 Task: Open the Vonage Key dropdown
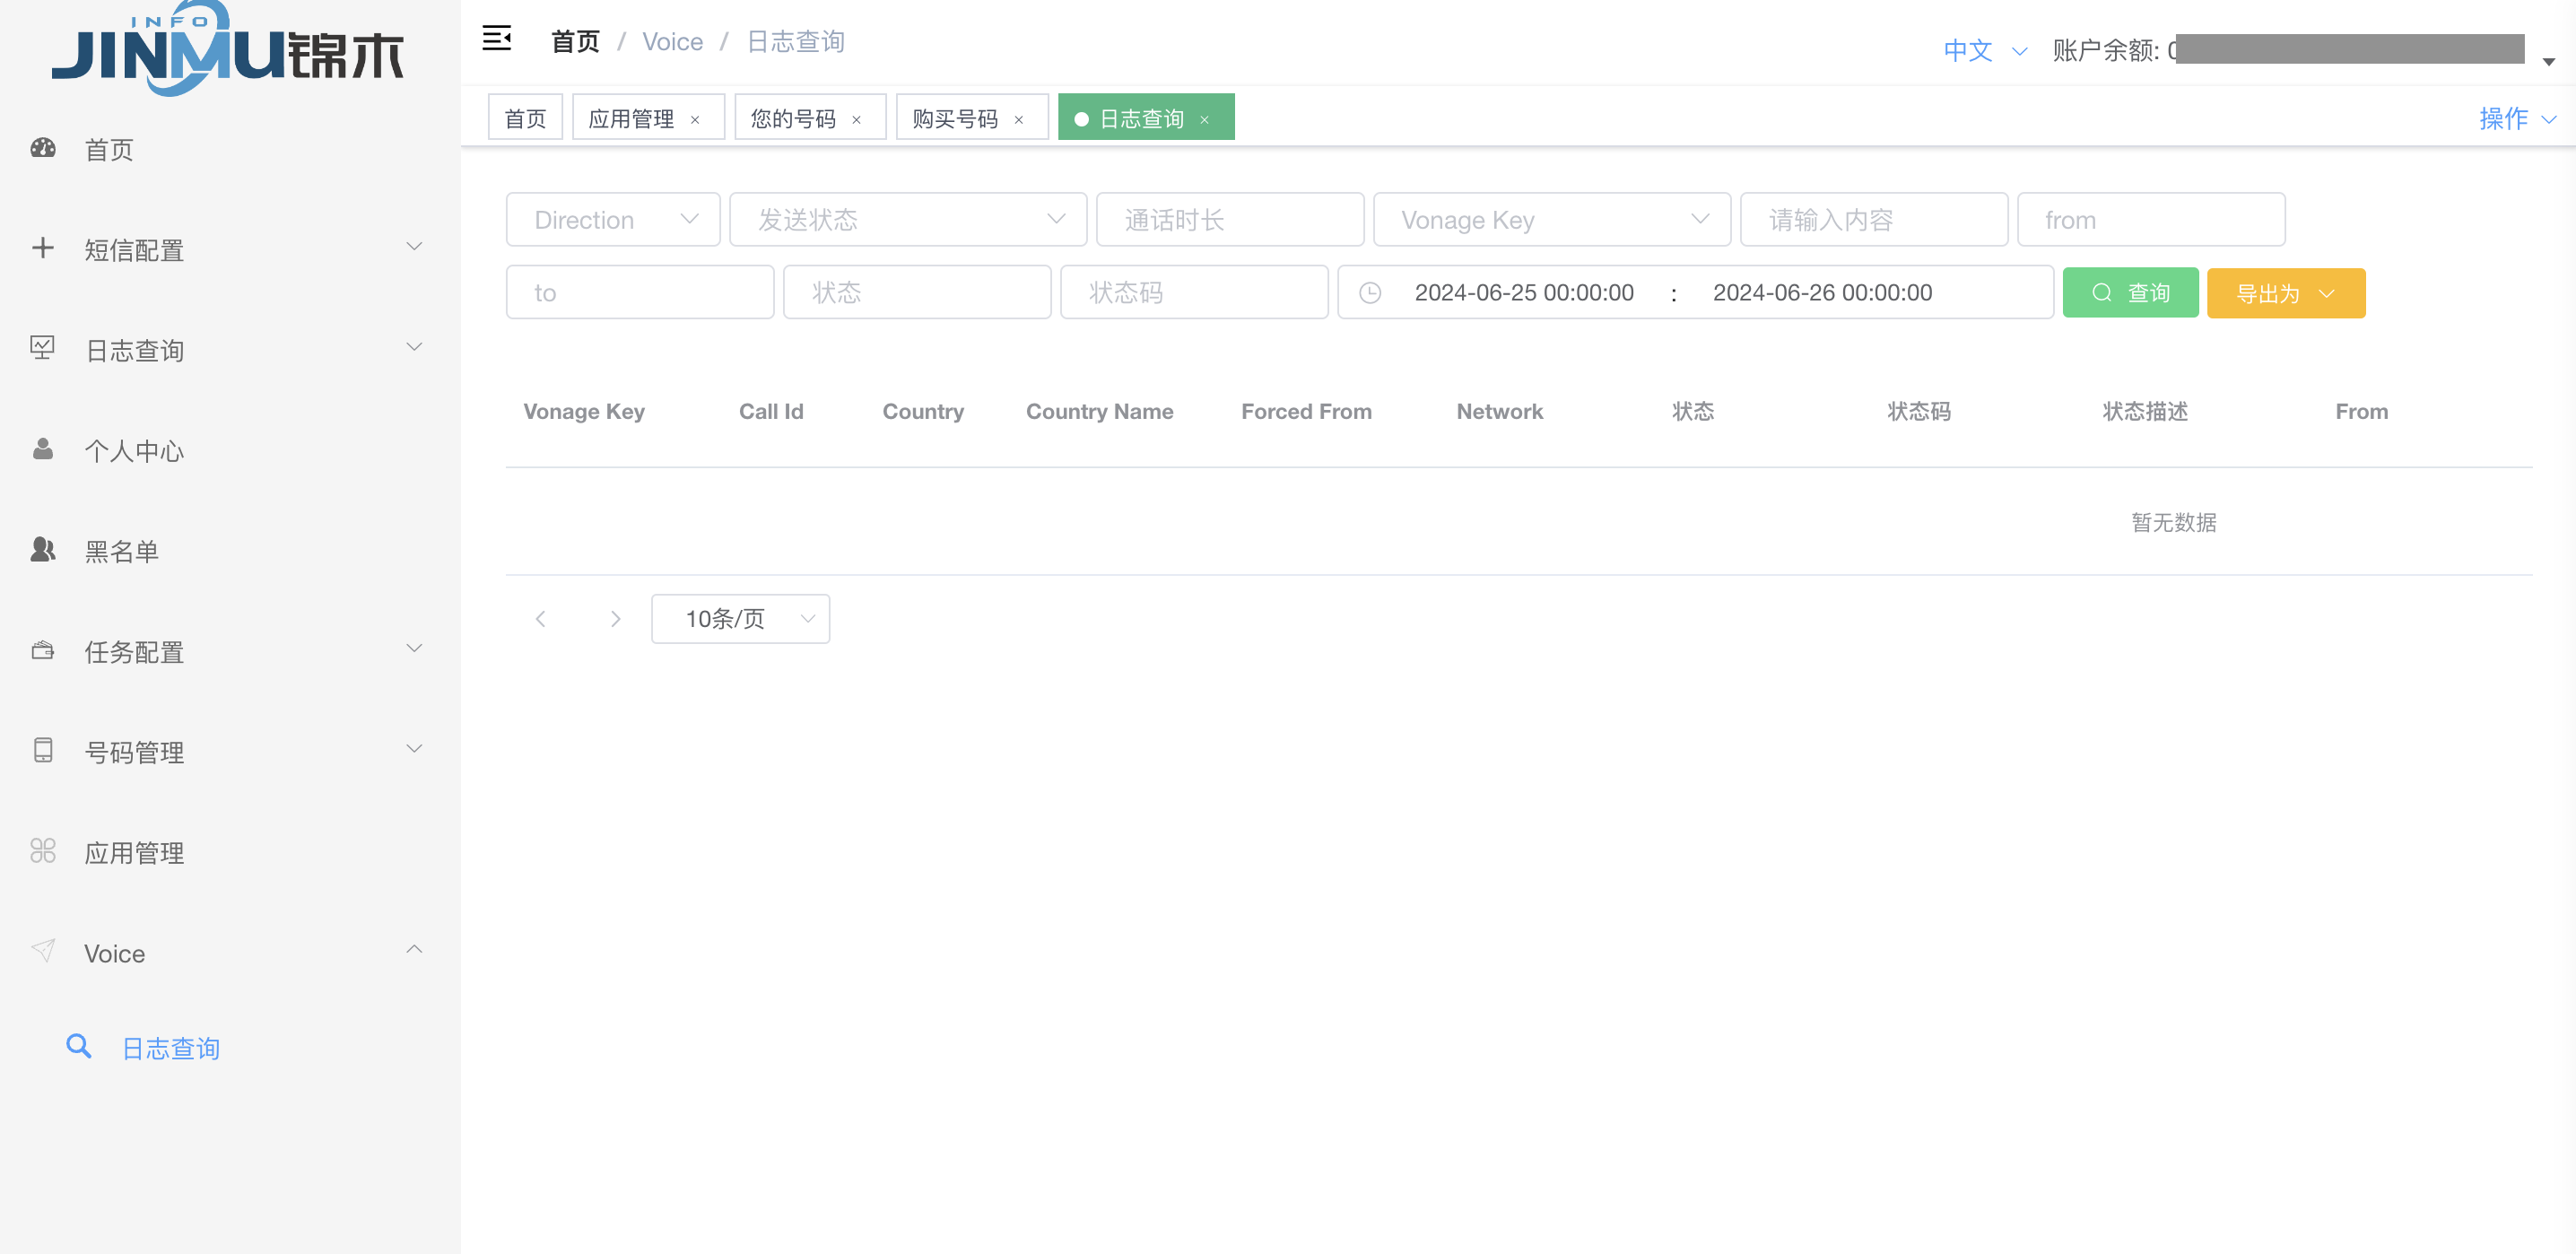click(x=1552, y=220)
